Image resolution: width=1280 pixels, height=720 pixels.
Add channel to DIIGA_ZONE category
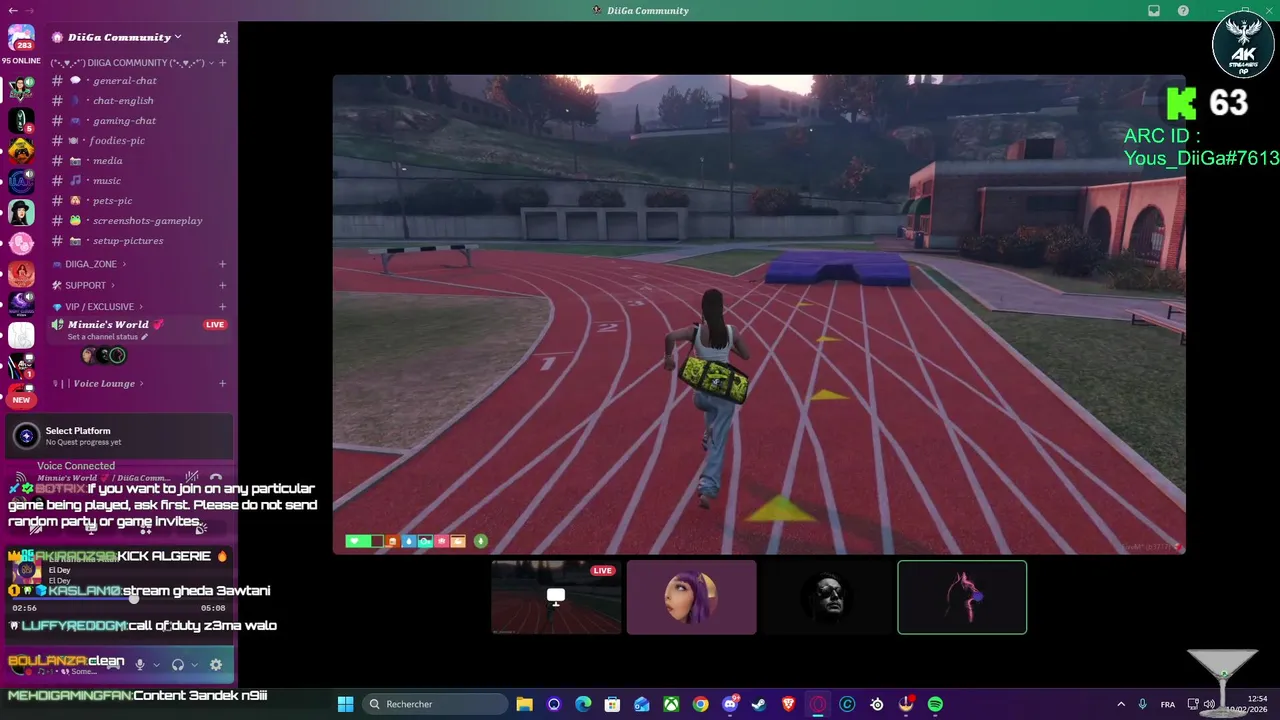pos(222,264)
